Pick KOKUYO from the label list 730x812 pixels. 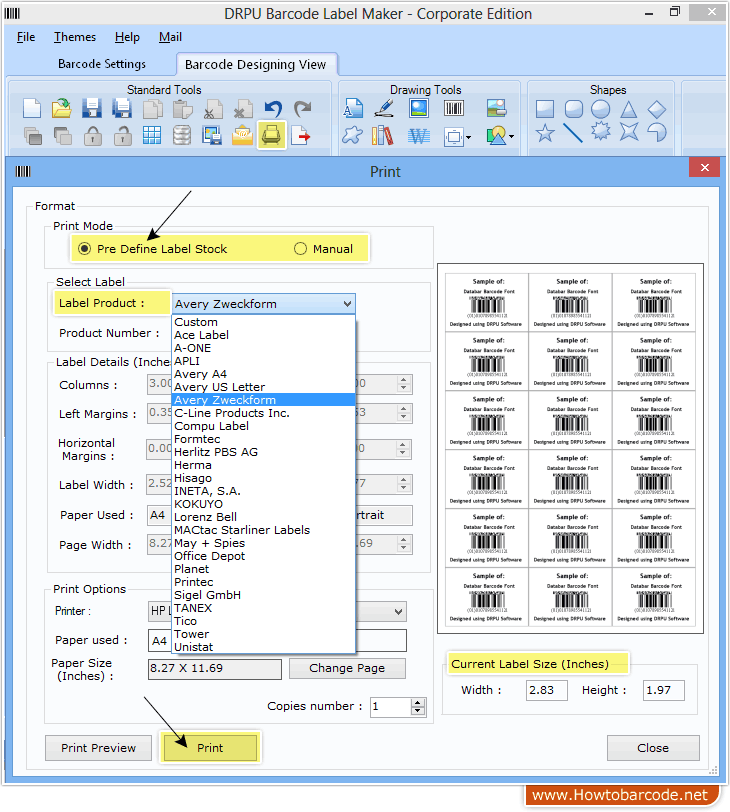264,504
